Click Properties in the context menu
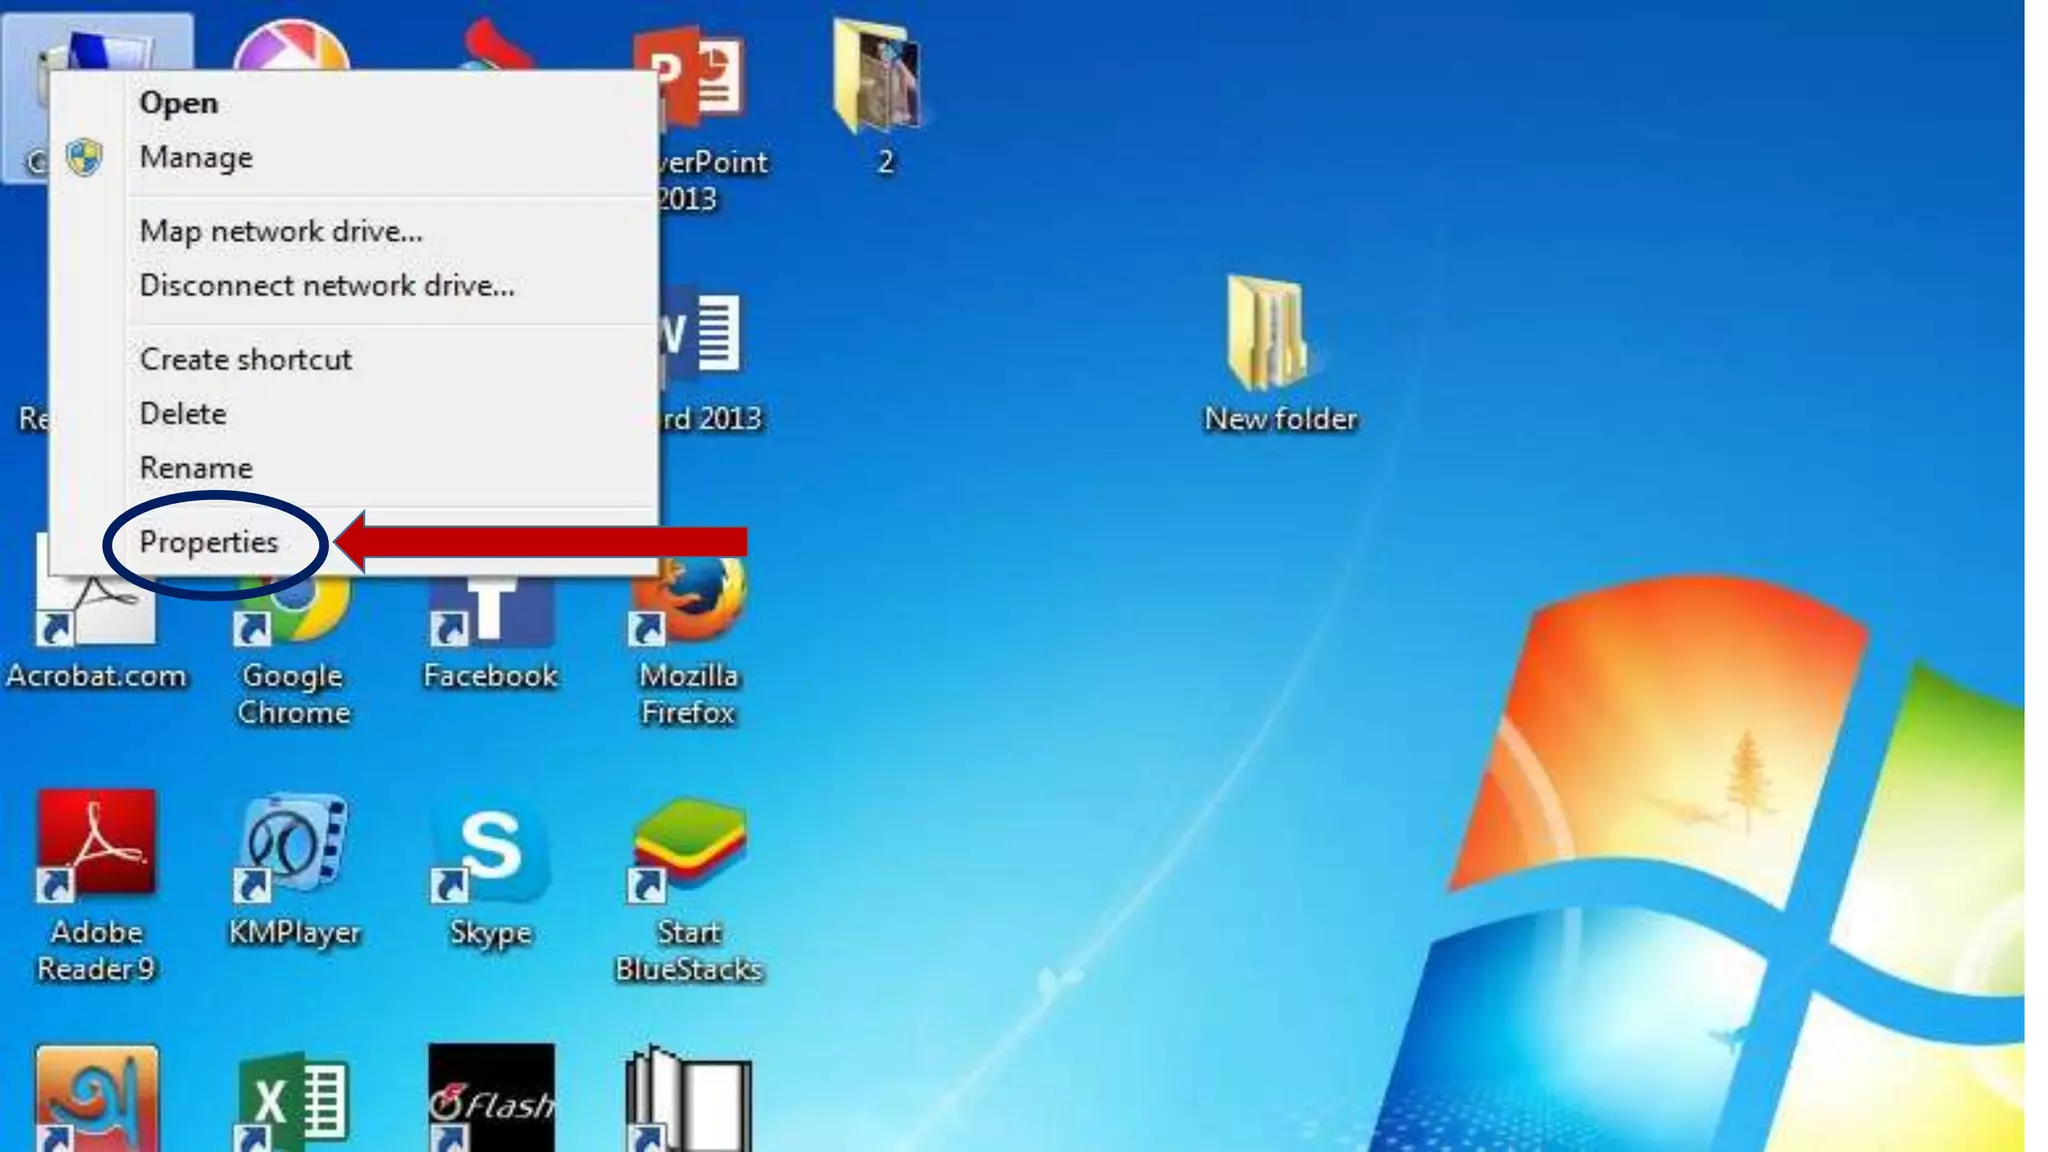The width and height of the screenshot is (2048, 1152). pyautogui.click(x=209, y=542)
